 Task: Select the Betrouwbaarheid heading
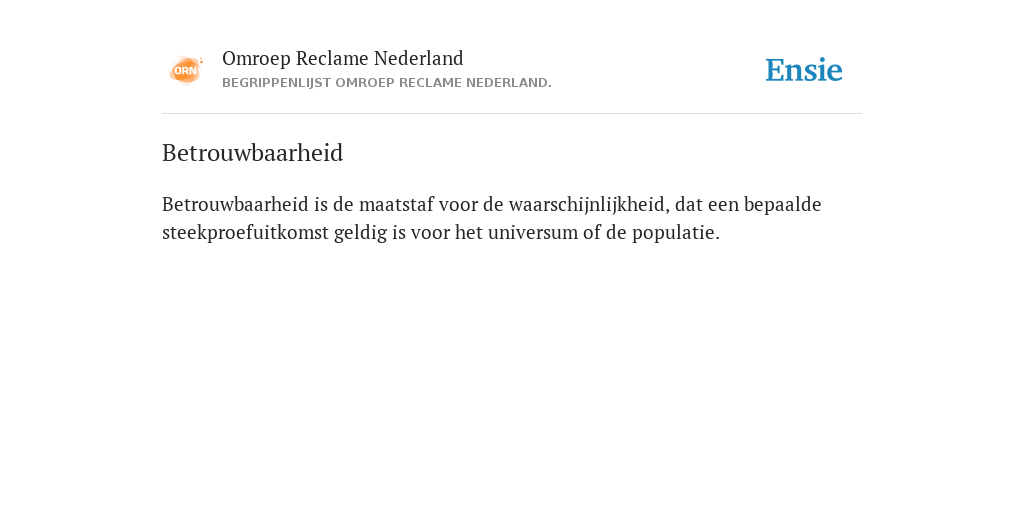(x=252, y=153)
